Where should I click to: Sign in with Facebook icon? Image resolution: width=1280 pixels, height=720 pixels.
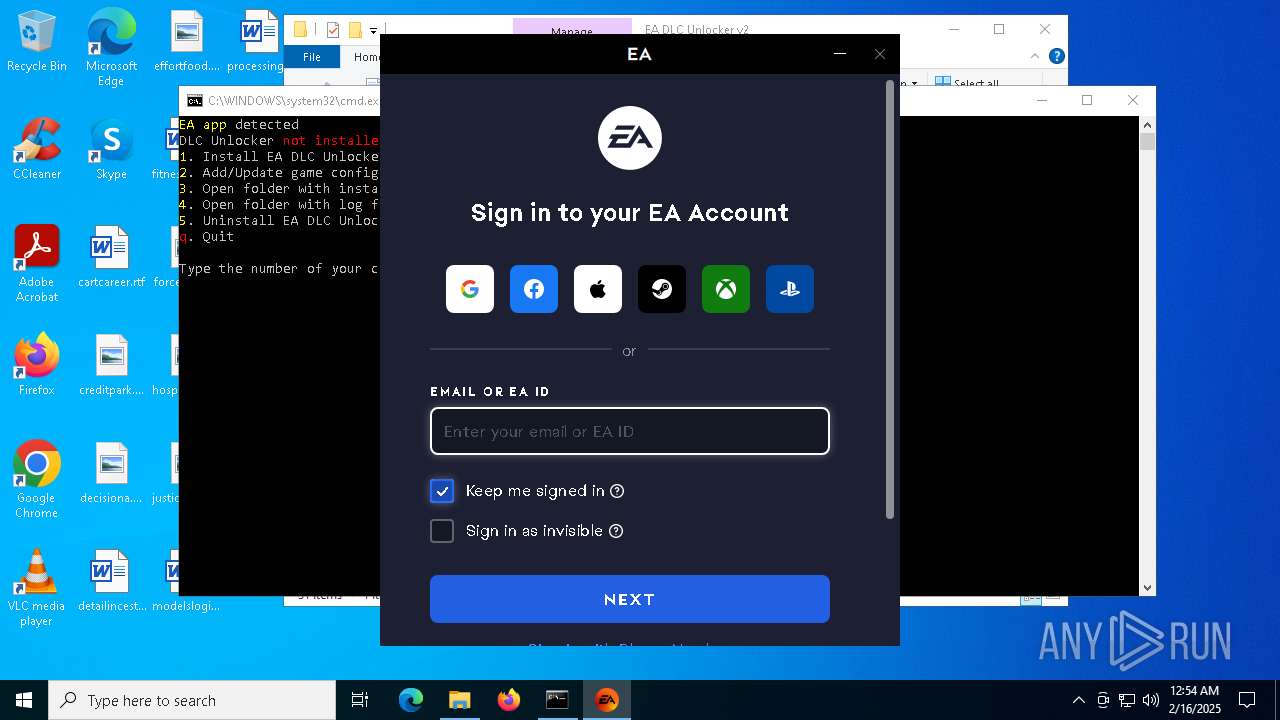pyautogui.click(x=534, y=289)
